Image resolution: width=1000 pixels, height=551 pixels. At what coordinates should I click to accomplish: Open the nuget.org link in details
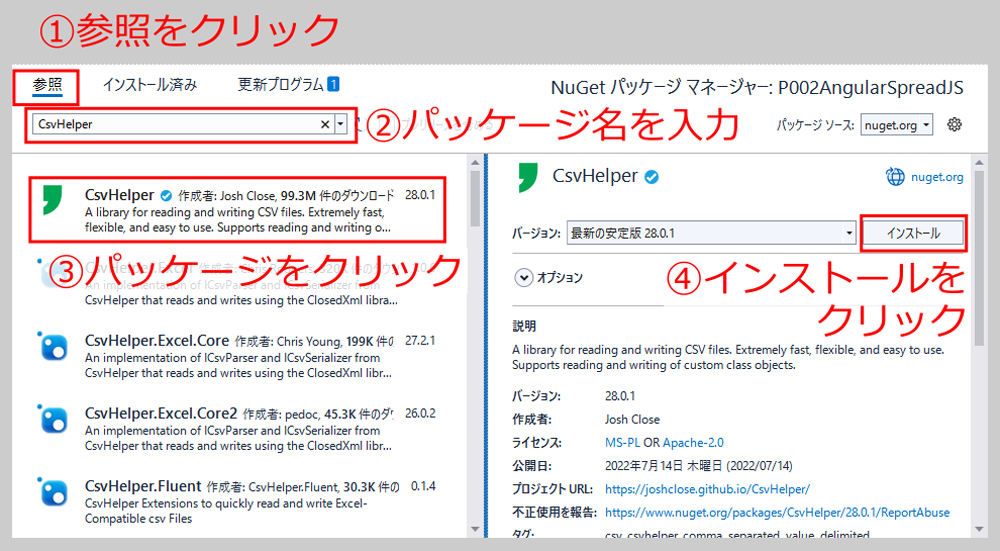point(937,177)
